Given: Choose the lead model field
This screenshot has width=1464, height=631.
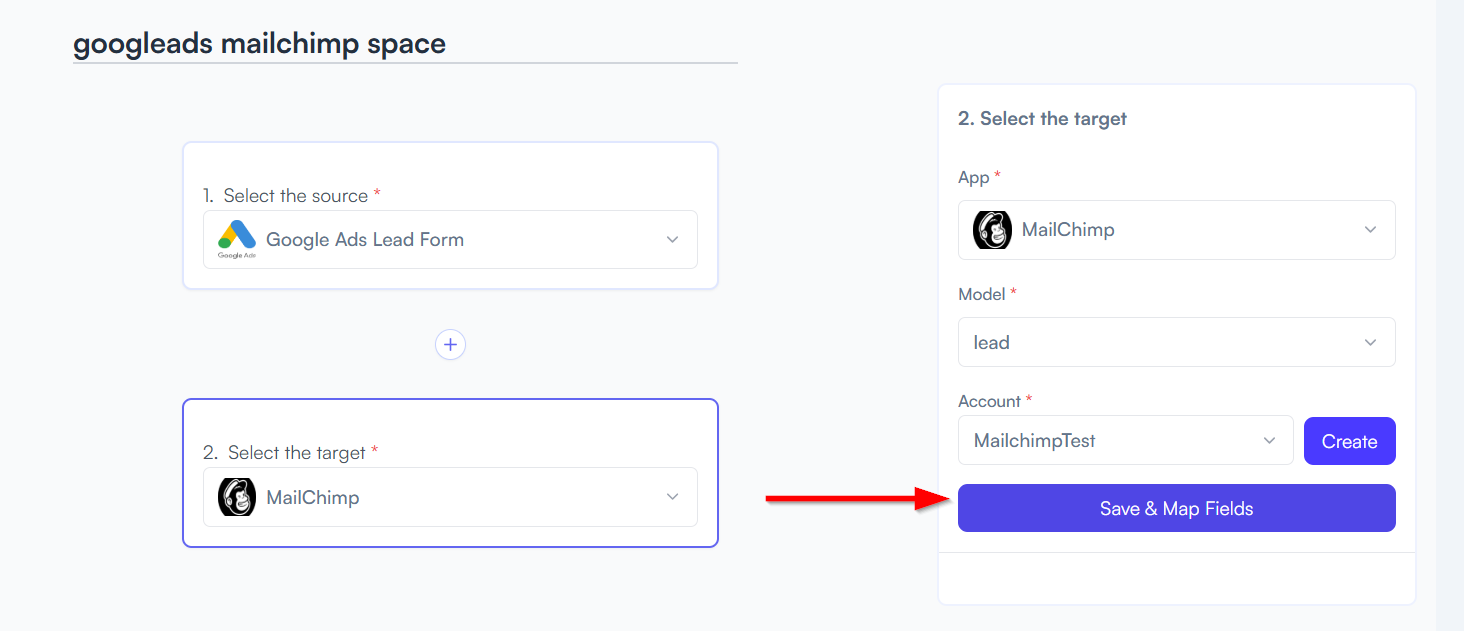Looking at the screenshot, I should 1176,343.
